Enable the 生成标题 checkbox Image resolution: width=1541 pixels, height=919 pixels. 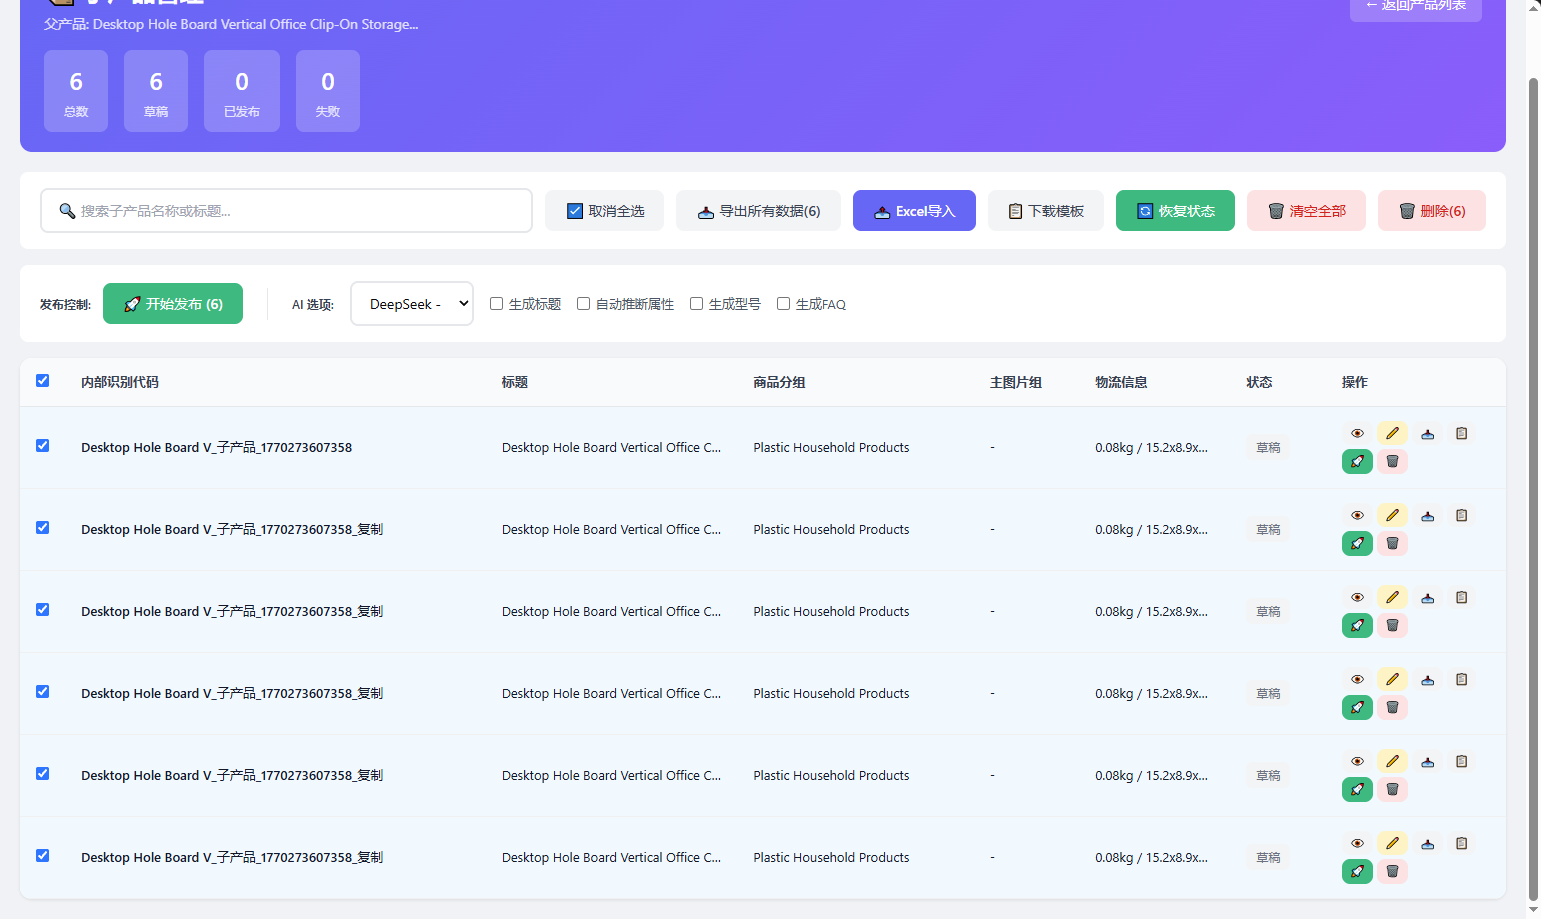click(x=496, y=304)
